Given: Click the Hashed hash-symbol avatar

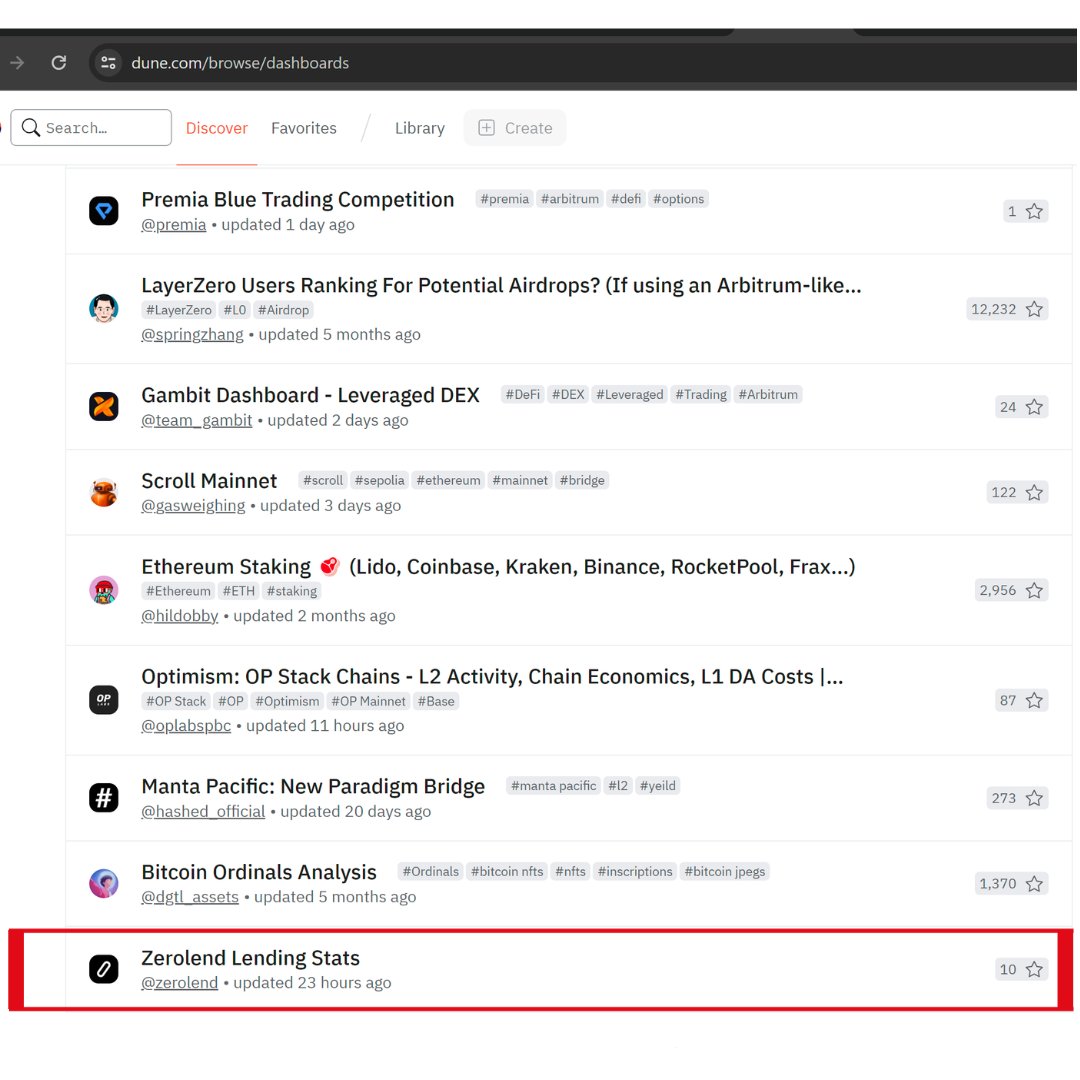Looking at the screenshot, I should click(x=104, y=798).
